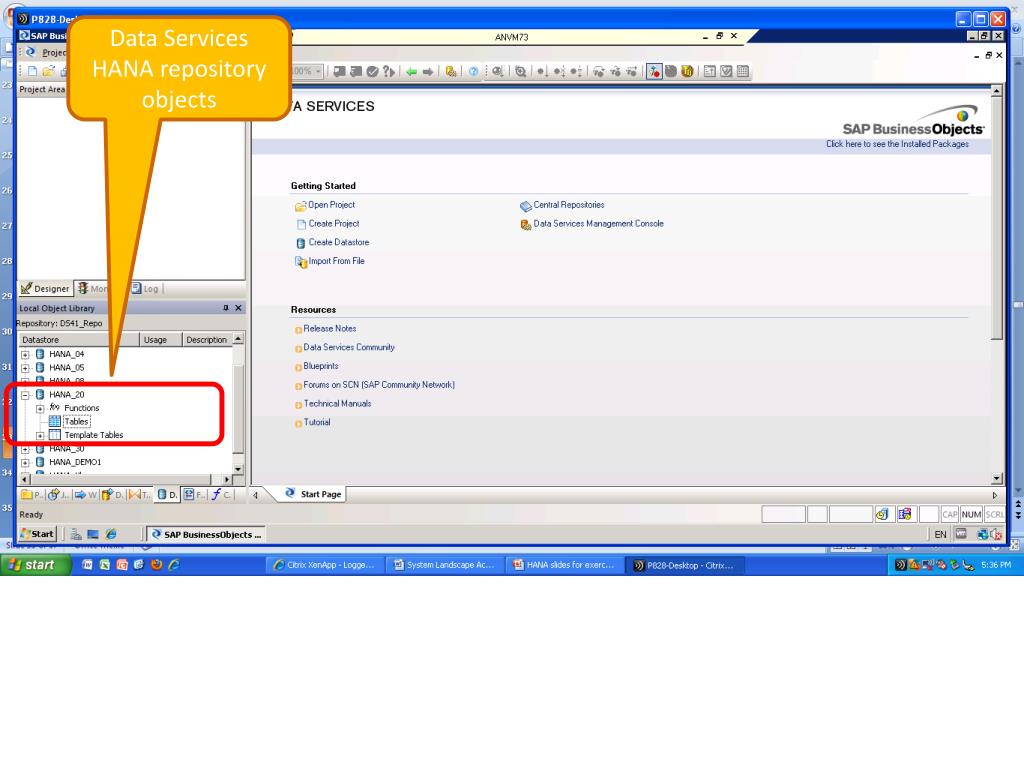
Task: Select the Start Page tab
Action: (313, 494)
